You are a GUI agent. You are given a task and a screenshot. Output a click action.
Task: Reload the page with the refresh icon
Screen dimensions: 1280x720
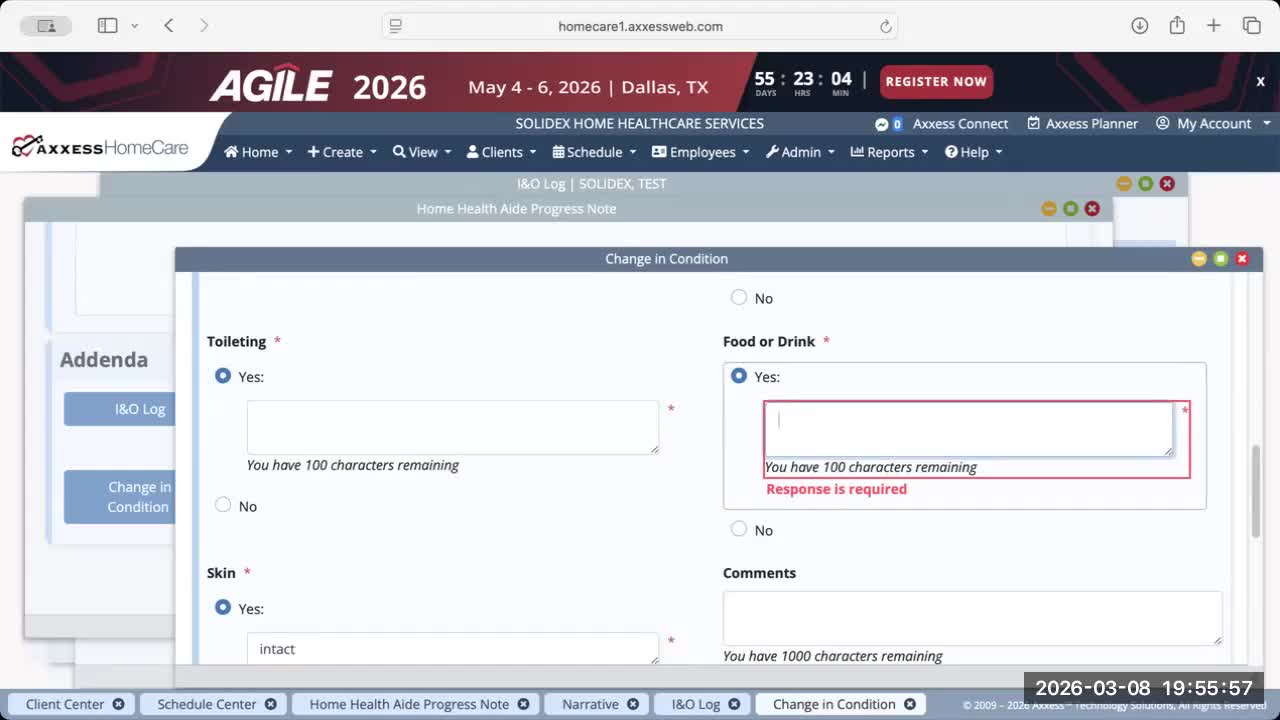pyautogui.click(x=885, y=27)
